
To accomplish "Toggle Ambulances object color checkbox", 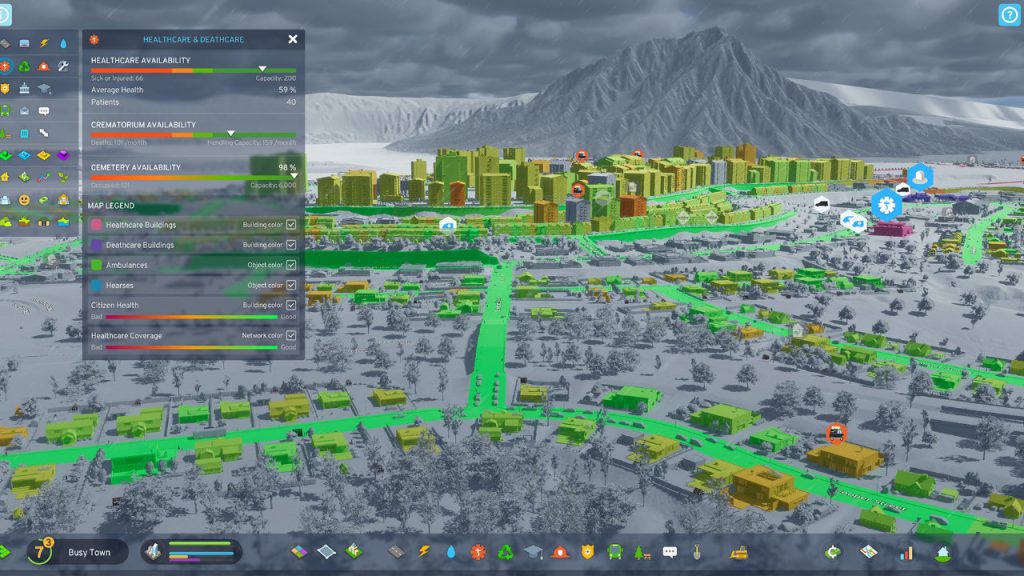I will (x=291, y=265).
